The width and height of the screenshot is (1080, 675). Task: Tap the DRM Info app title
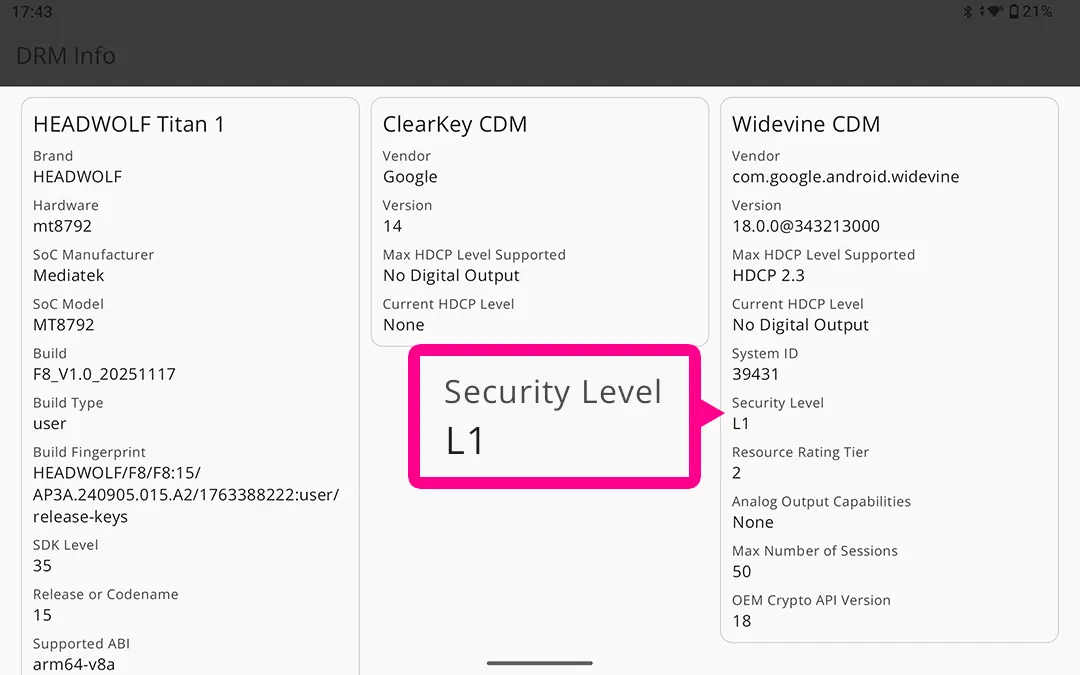[x=66, y=55]
